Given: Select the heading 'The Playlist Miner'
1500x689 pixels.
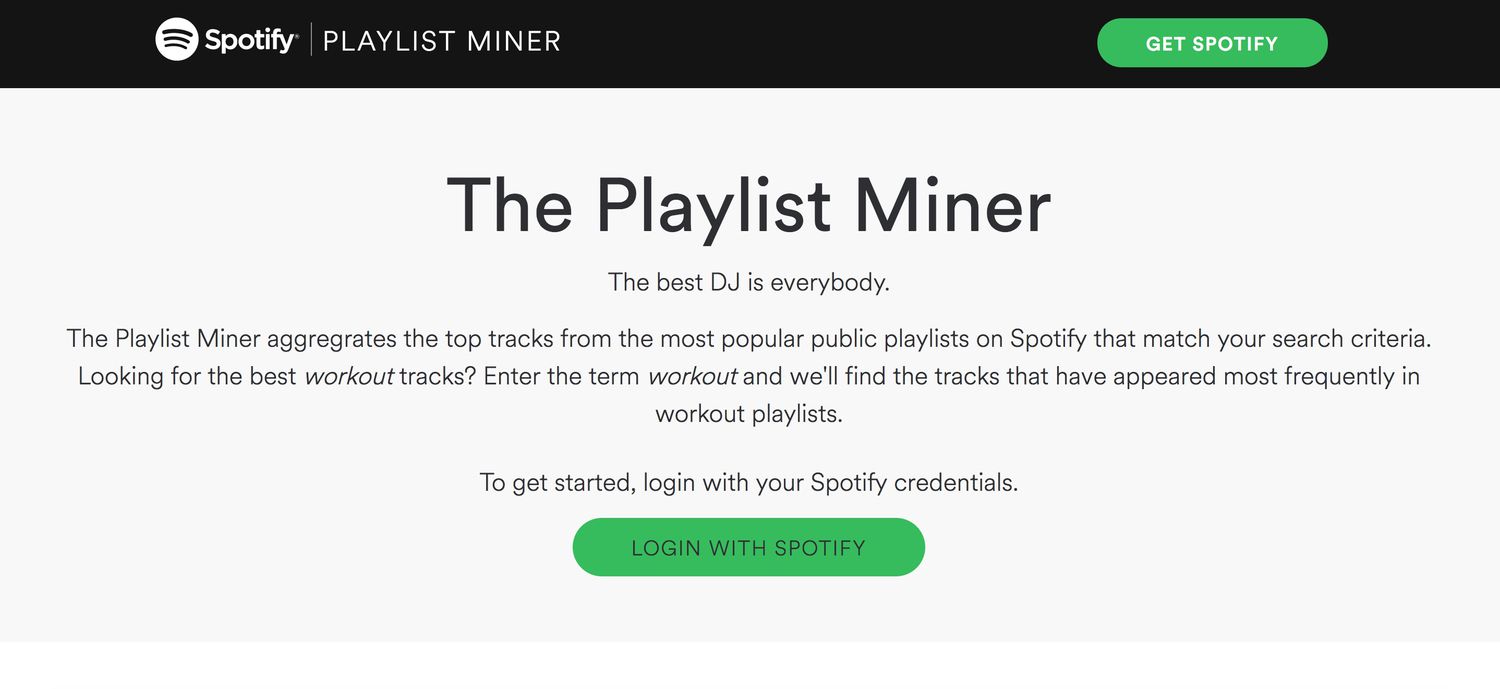Looking at the screenshot, I should point(748,205).
